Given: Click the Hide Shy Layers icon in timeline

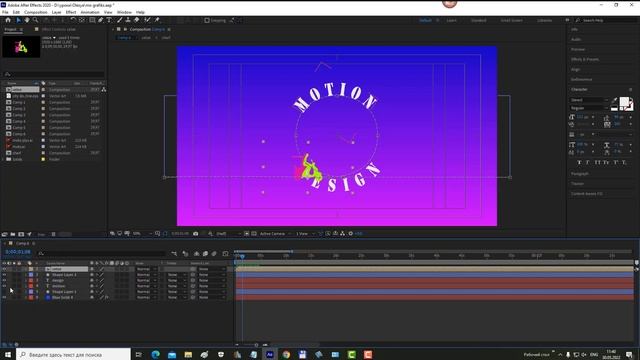Looking at the screenshot, I should 196,253.
